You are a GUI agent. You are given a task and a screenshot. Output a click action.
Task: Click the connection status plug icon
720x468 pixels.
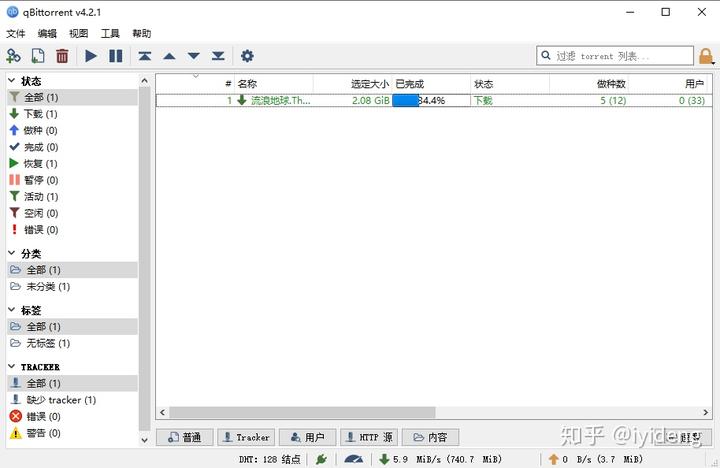pos(321,459)
